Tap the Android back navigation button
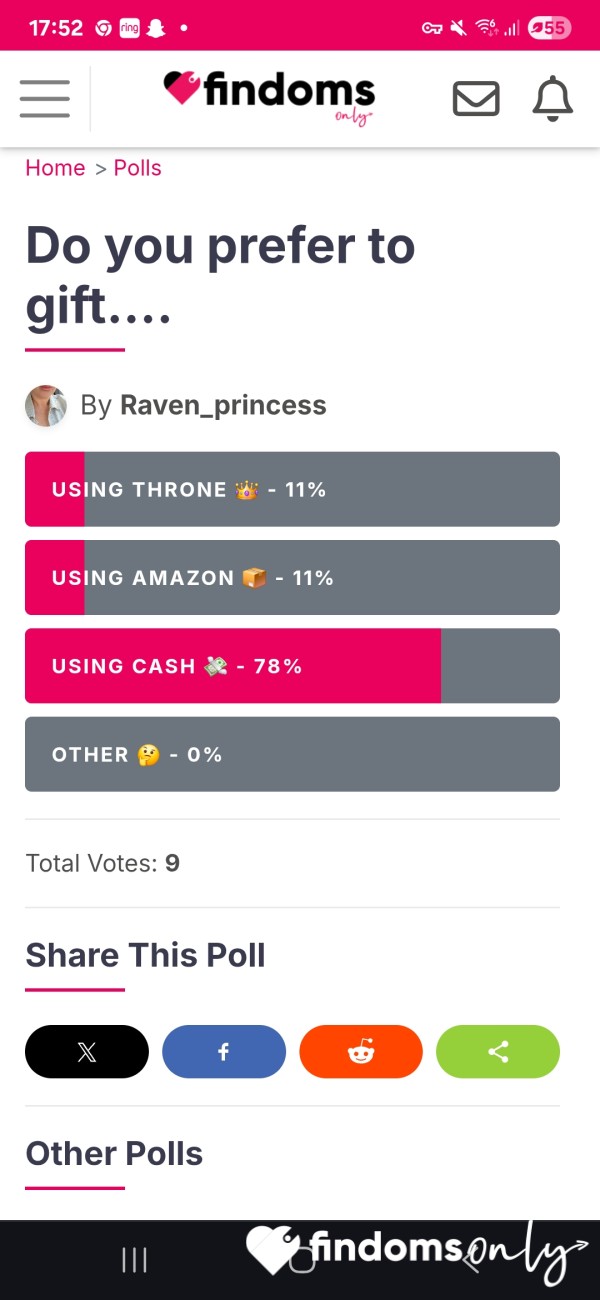The width and height of the screenshot is (600, 1300). (470, 1260)
